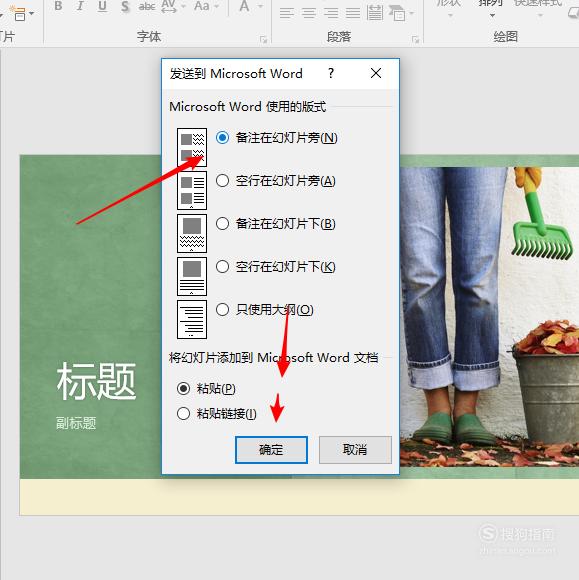Justify text in paragraph group
The height and width of the screenshot is (580, 579).
(x=353, y=14)
